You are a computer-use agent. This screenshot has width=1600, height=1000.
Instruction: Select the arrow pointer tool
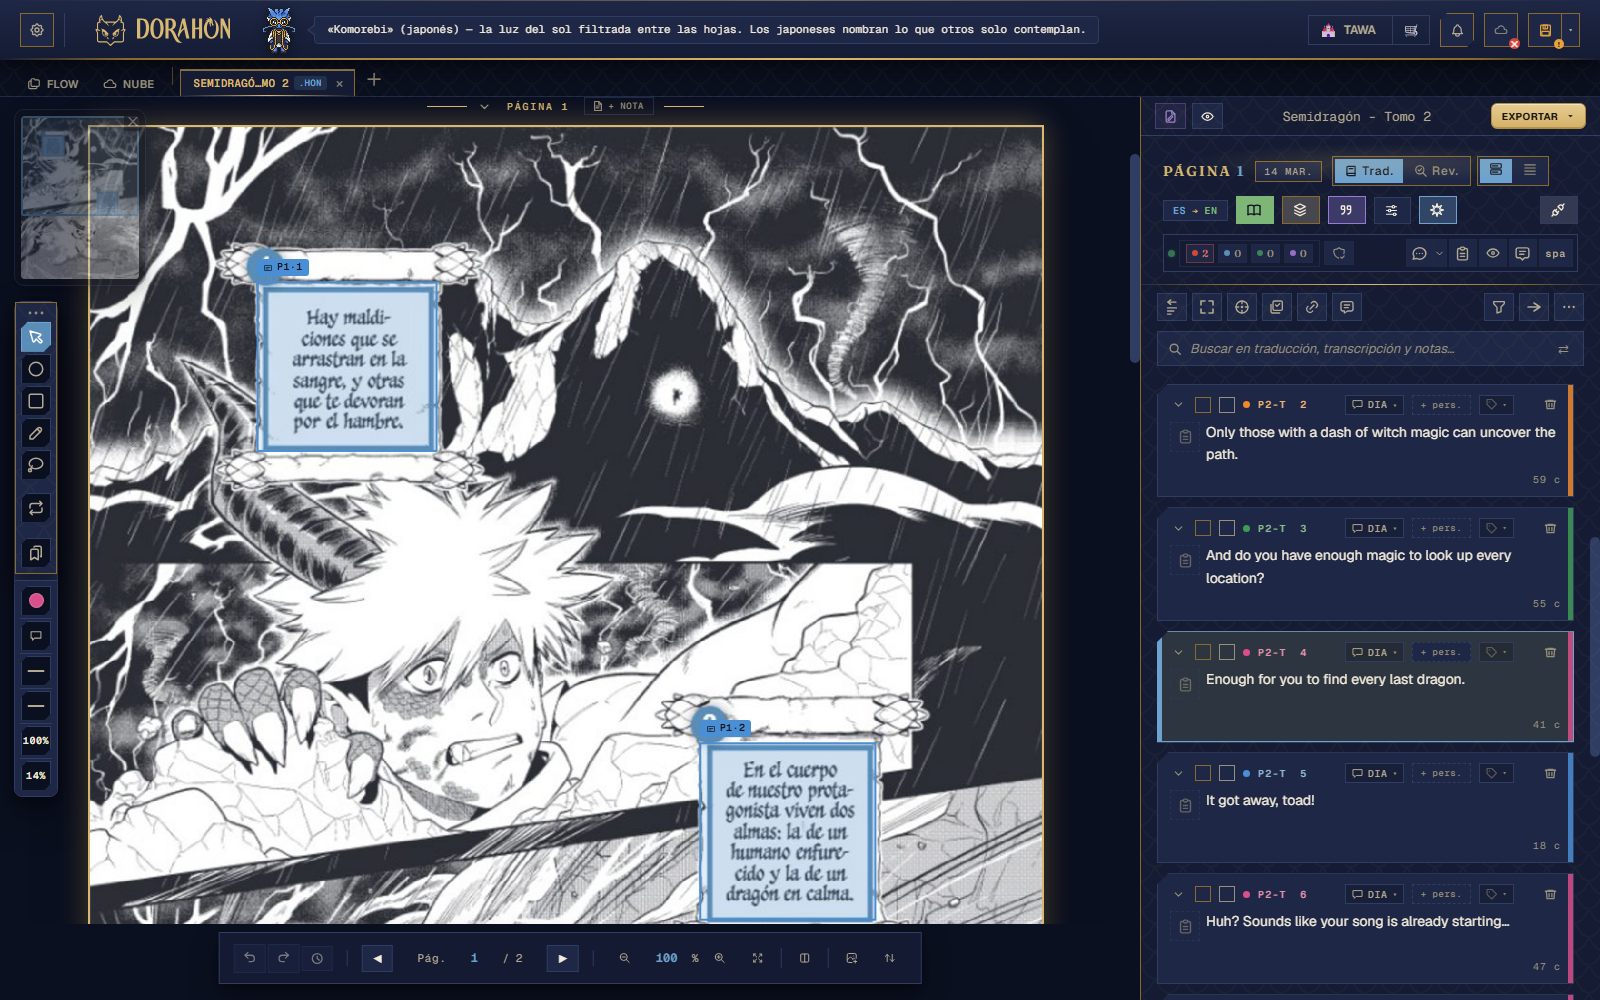pos(36,337)
